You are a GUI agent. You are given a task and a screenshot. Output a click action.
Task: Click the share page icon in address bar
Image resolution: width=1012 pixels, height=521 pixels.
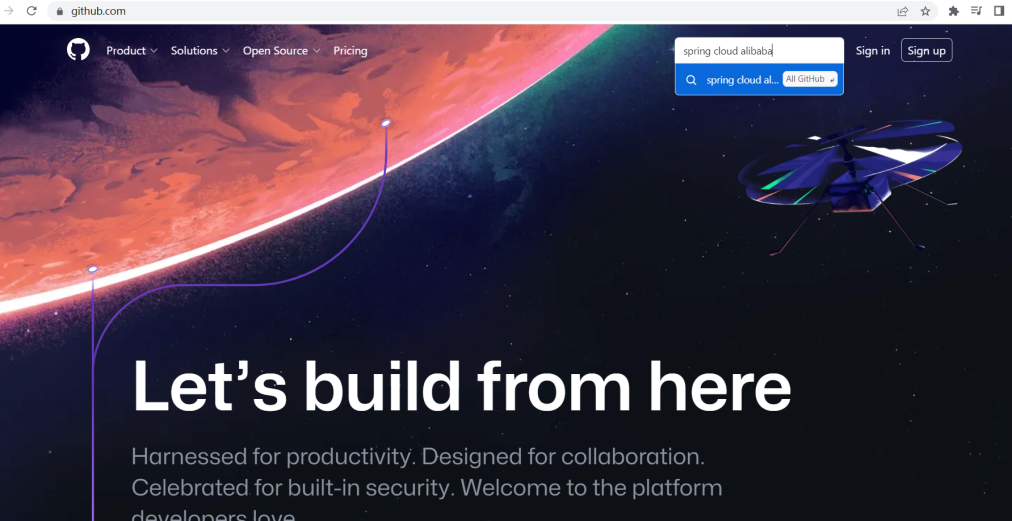[903, 11]
